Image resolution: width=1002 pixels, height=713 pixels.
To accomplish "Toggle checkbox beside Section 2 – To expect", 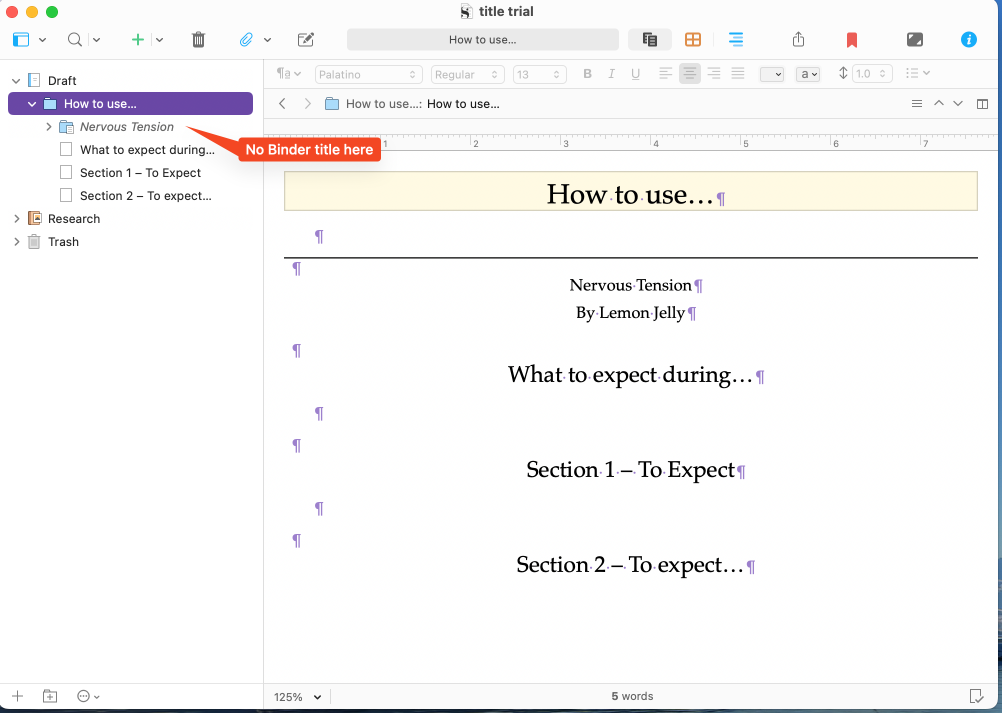I will click(66, 196).
